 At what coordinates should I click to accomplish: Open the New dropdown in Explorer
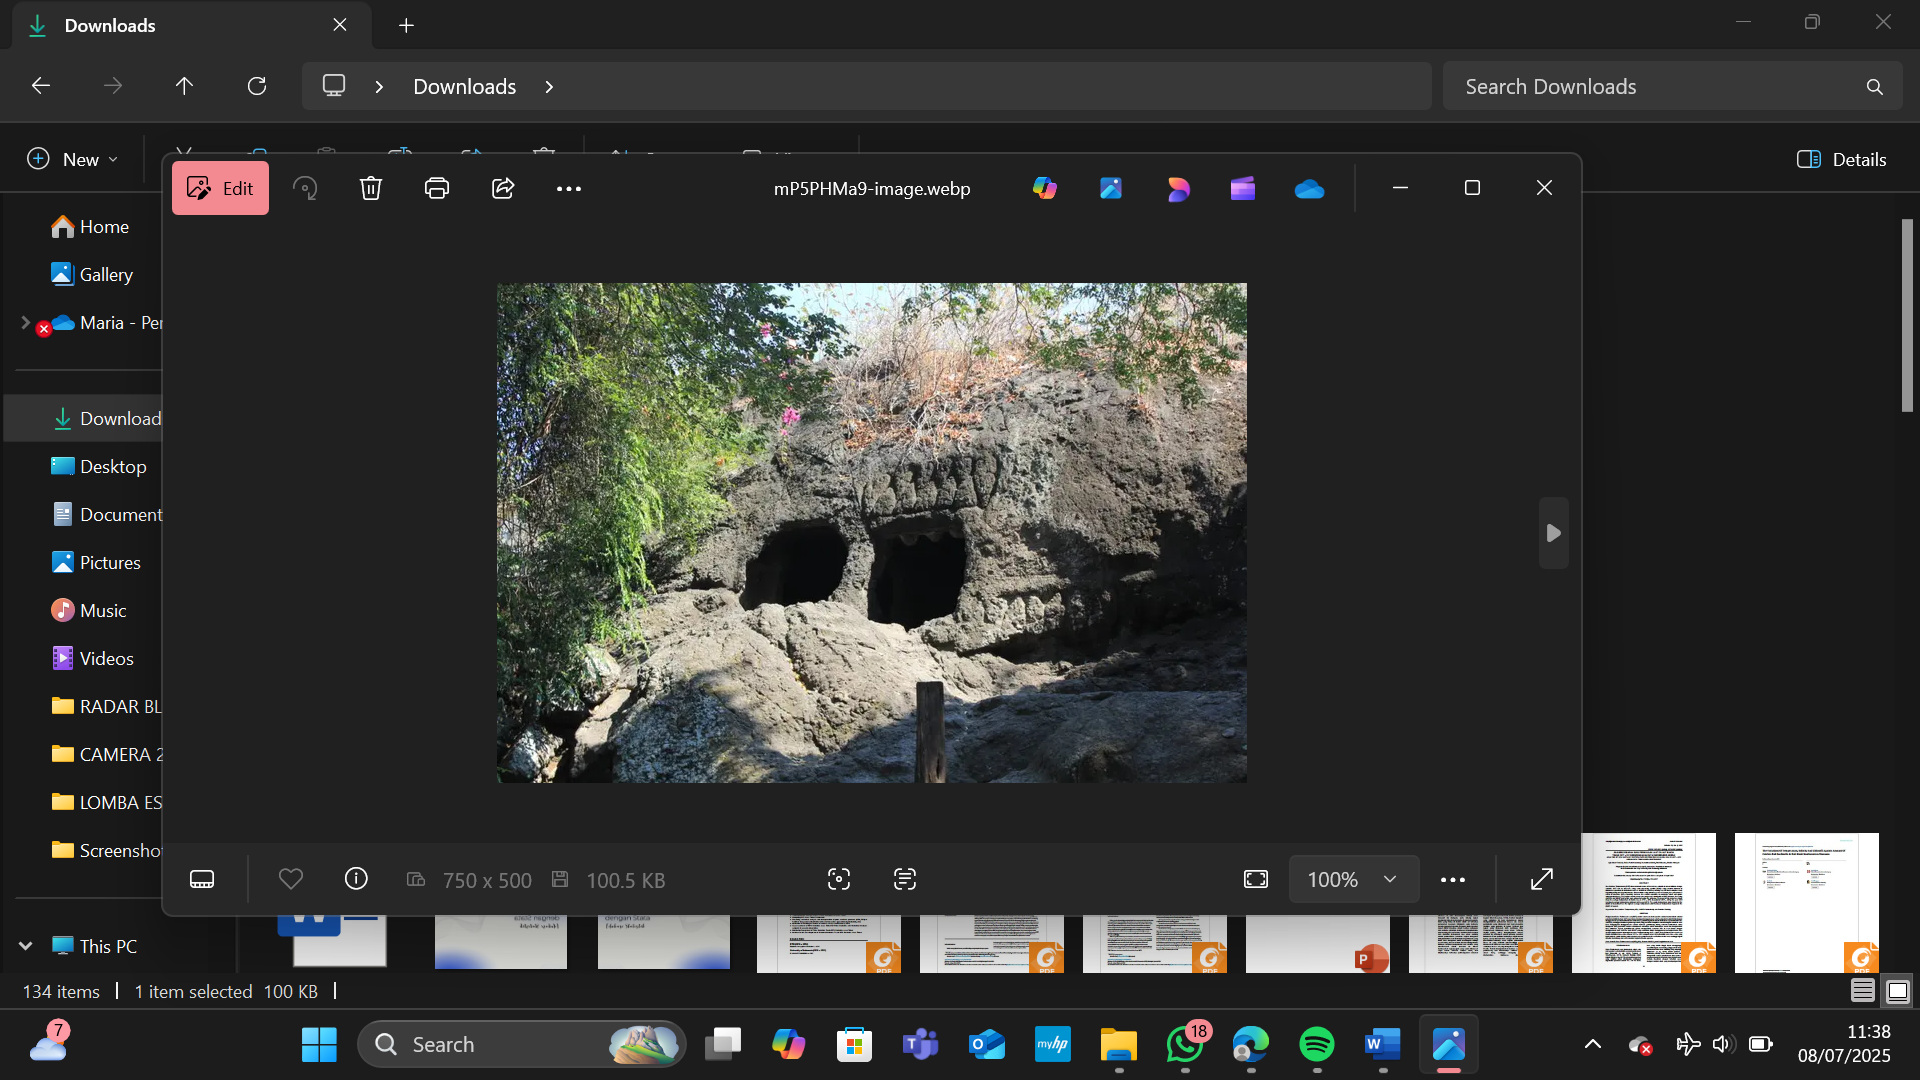click(72, 159)
